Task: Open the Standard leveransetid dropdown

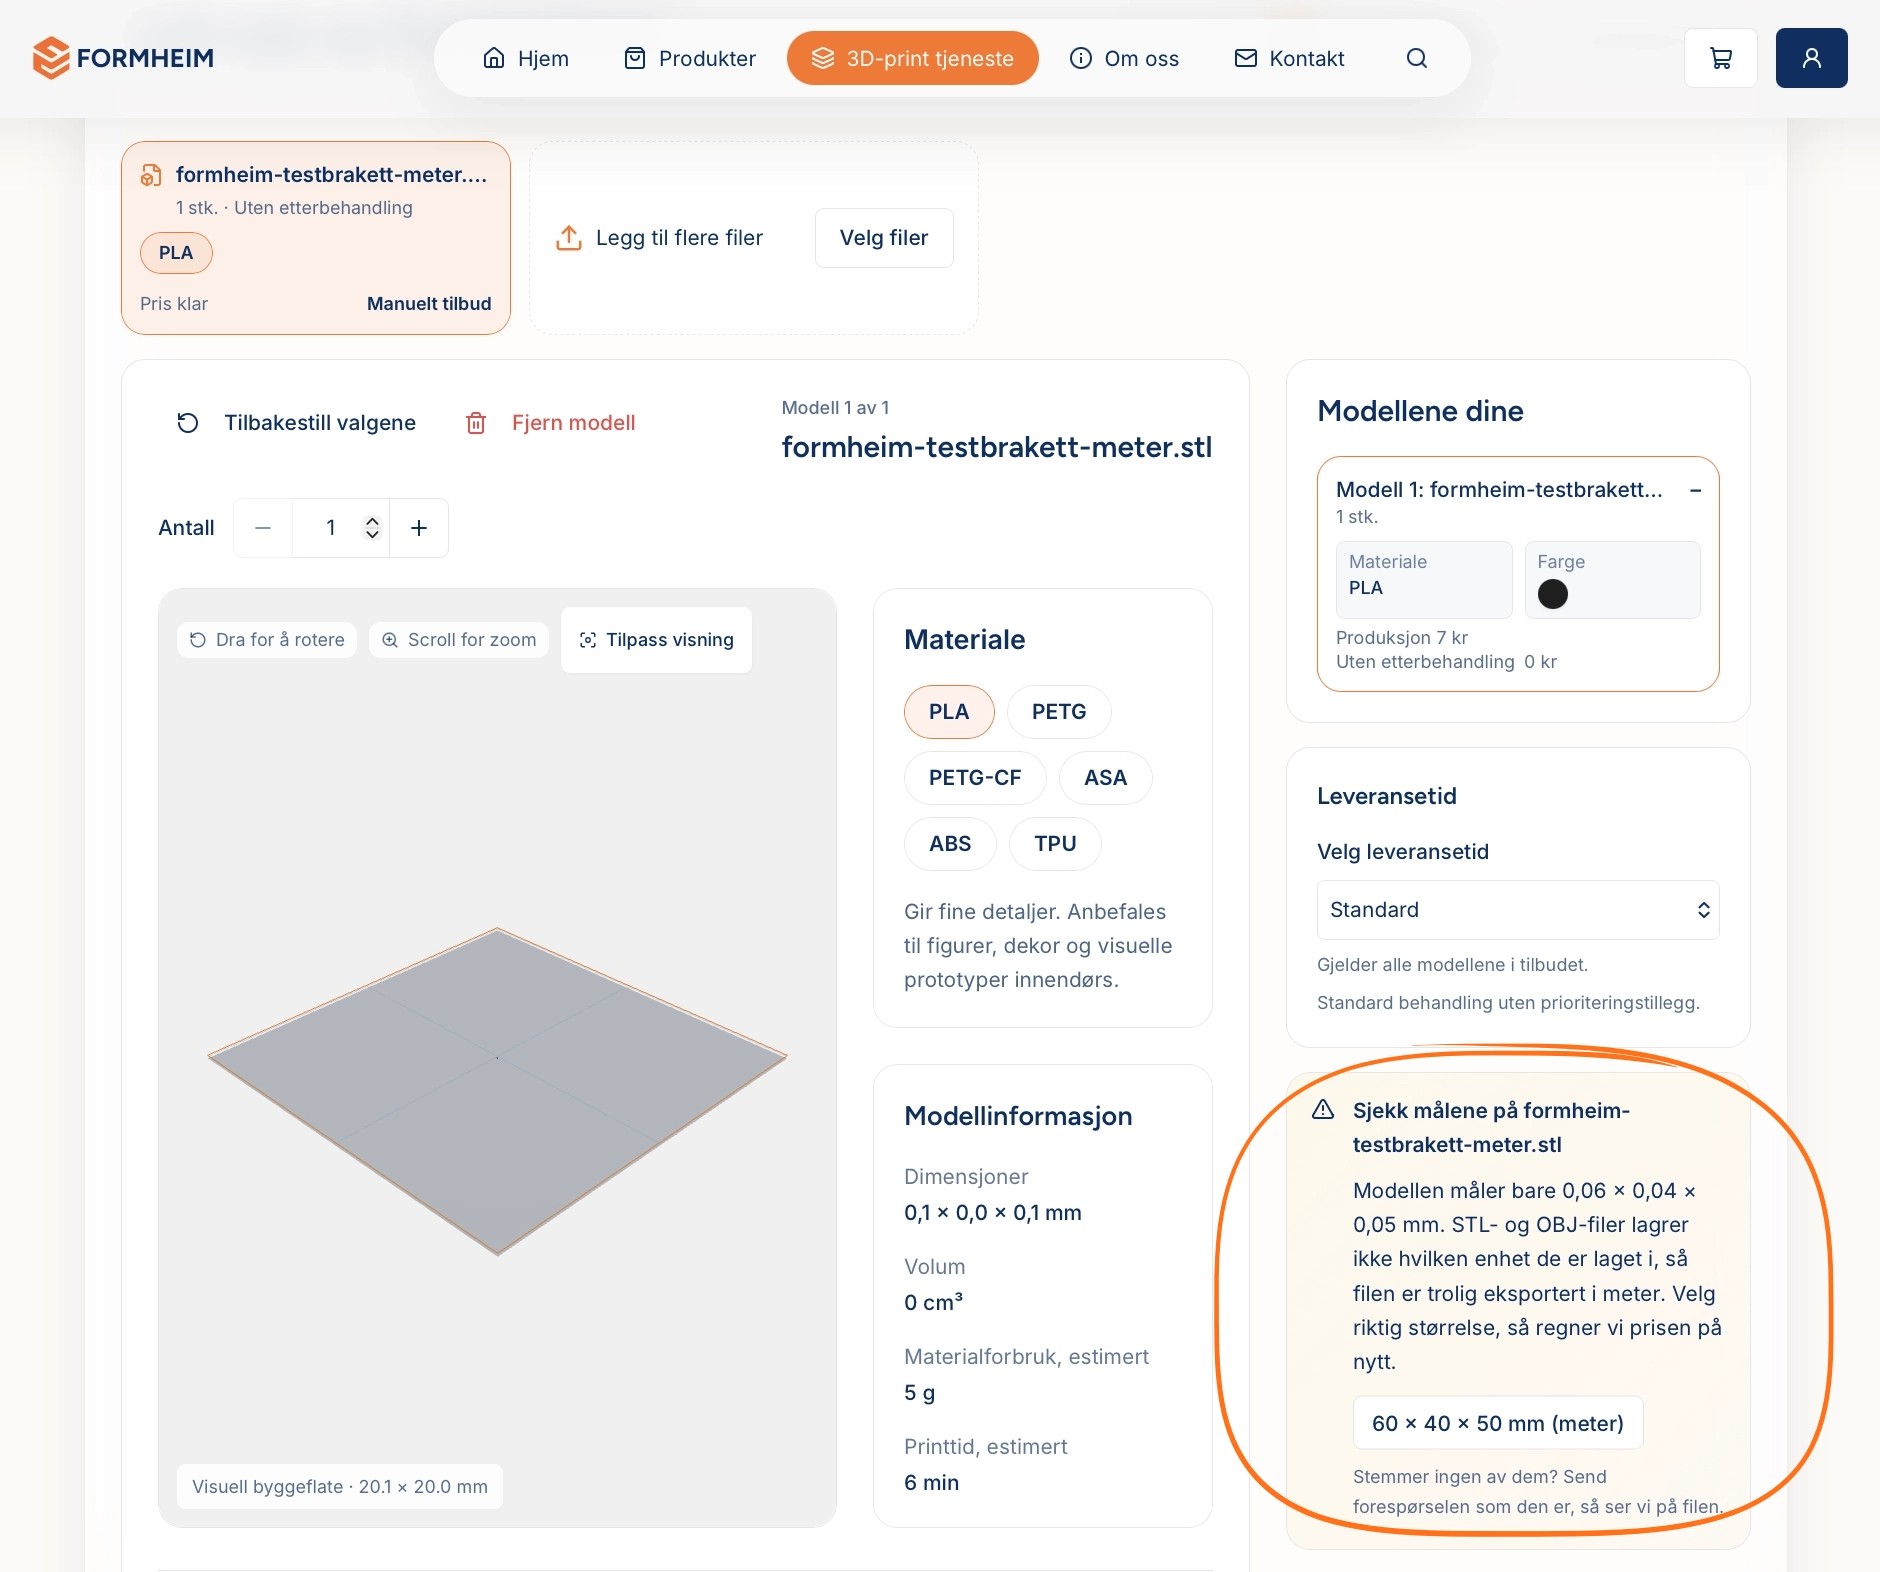Action: pos(1518,910)
